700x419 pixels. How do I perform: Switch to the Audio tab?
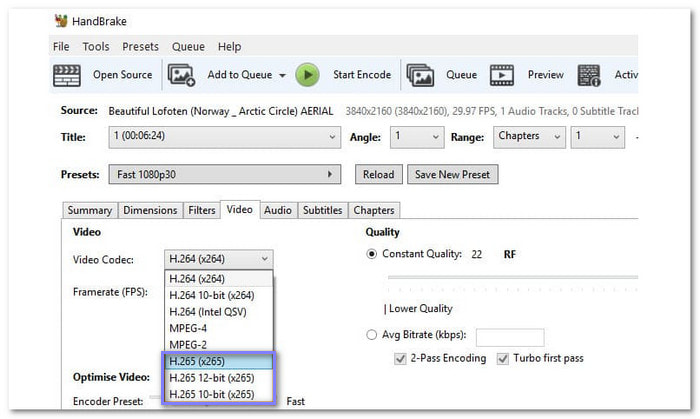(277, 210)
